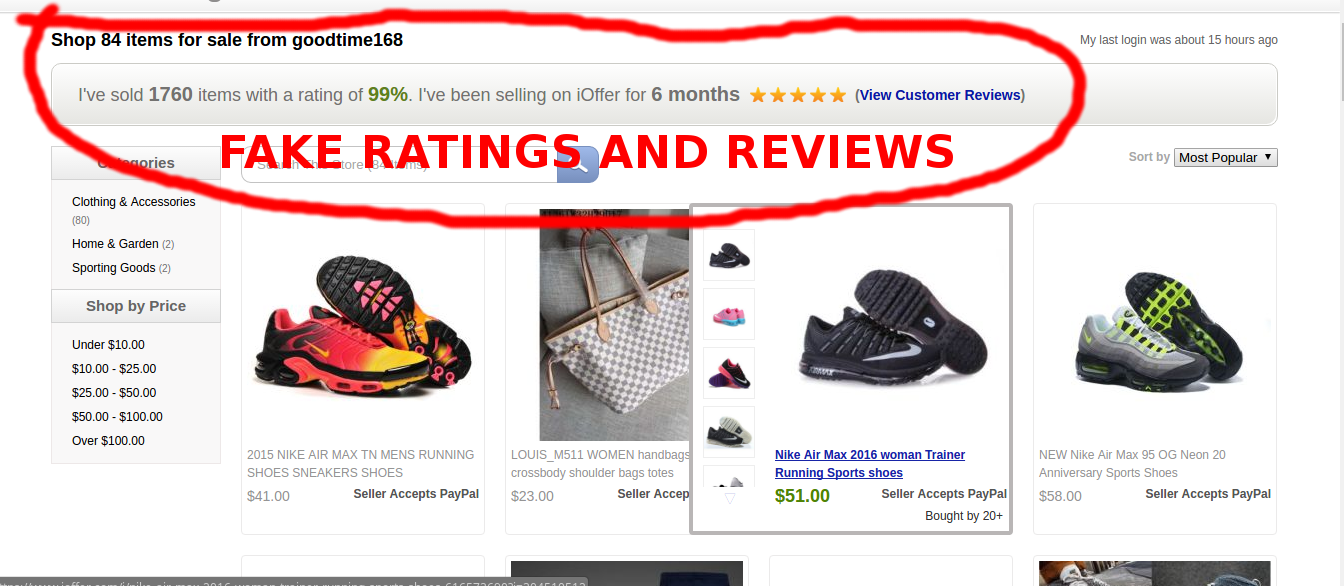
Task: Open the Nike Air Max 95 Neon image
Action: 1155,325
